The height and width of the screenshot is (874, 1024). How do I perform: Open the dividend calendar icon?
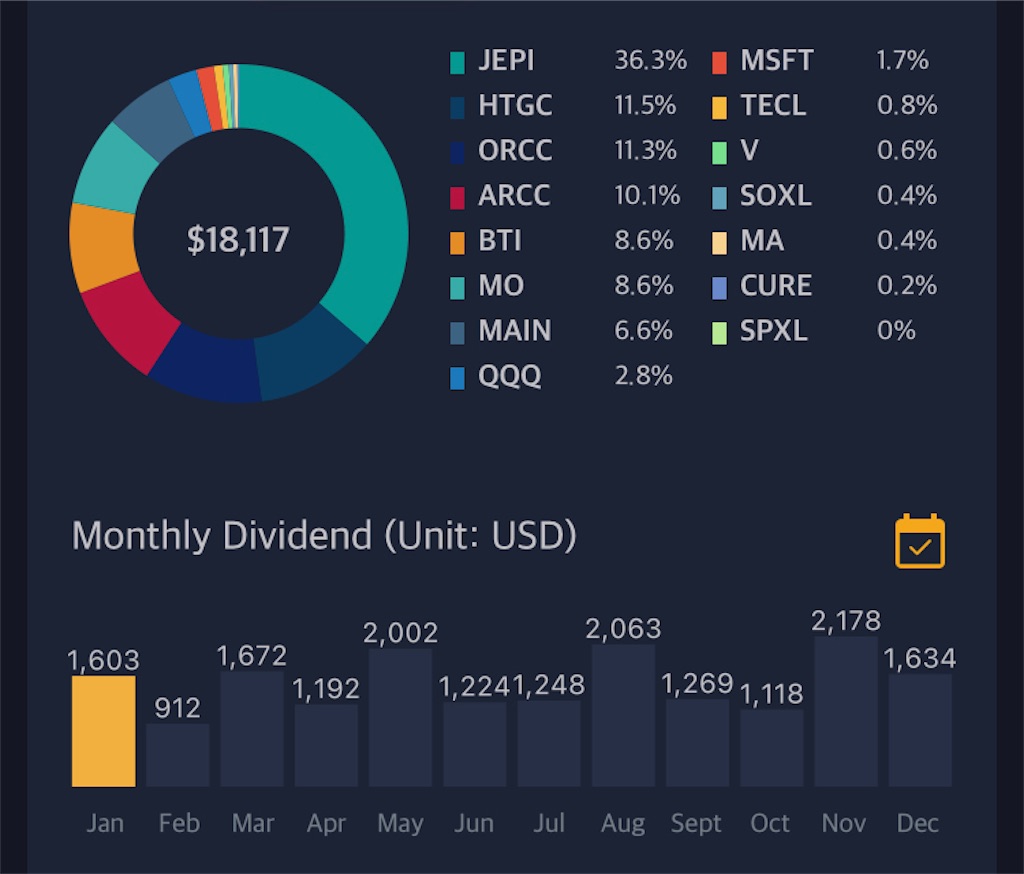pyautogui.click(x=920, y=541)
